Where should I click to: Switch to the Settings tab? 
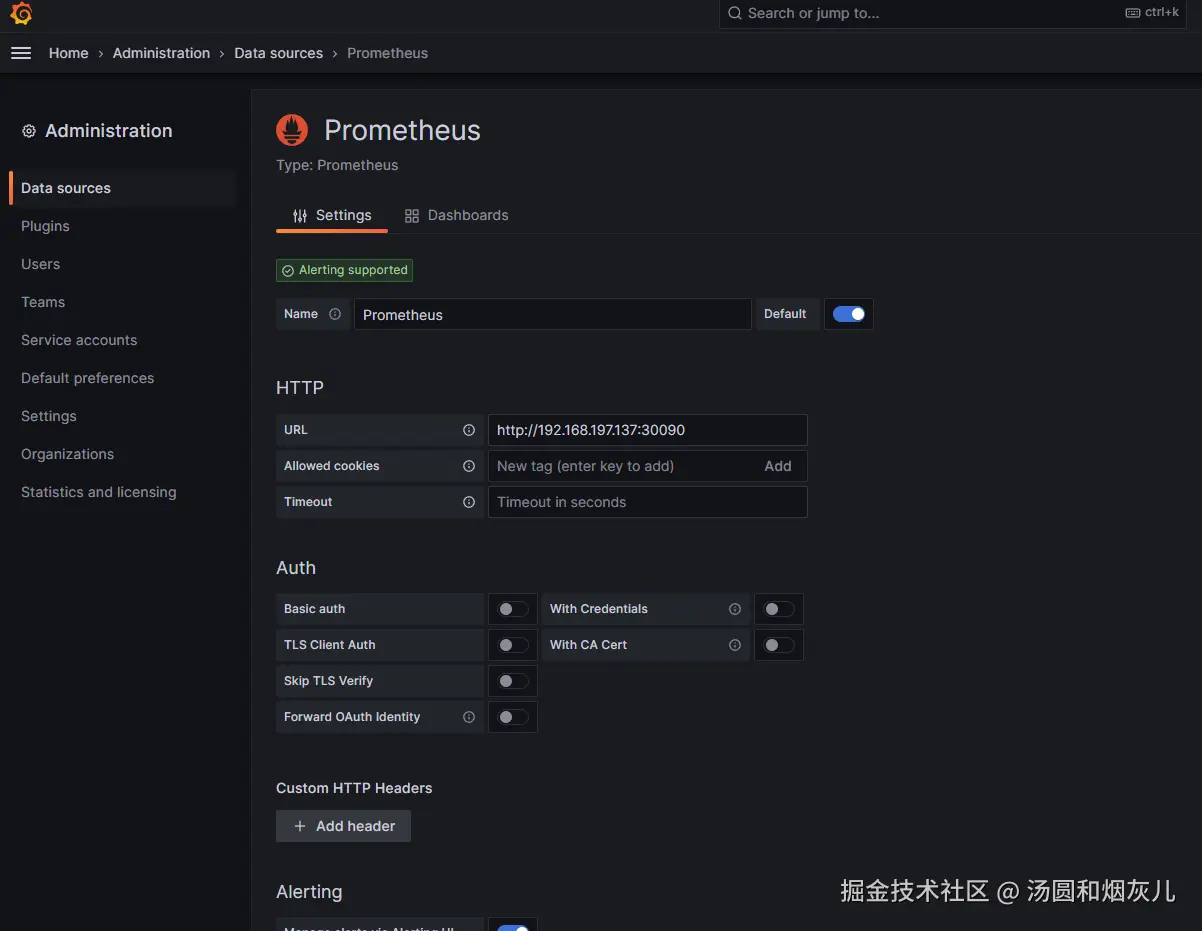point(332,215)
